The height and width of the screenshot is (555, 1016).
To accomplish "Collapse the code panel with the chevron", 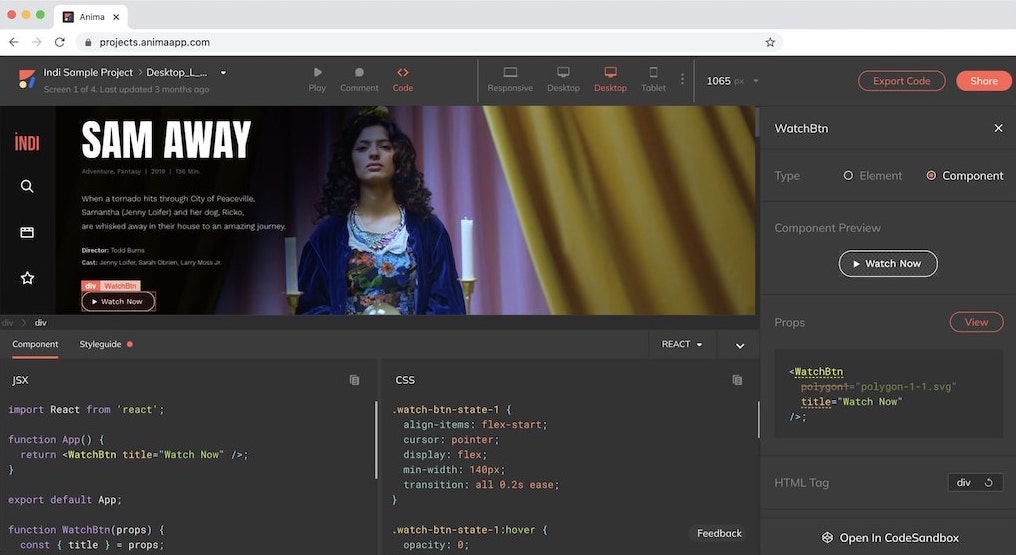I will (x=740, y=345).
